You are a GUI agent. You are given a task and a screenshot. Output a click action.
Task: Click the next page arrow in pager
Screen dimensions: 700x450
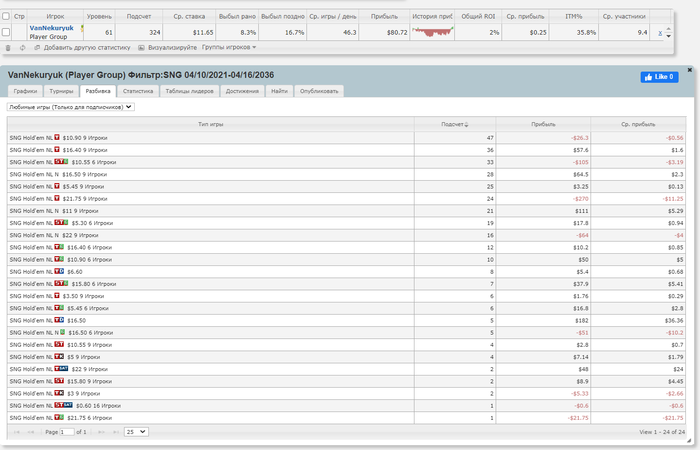[101, 432]
